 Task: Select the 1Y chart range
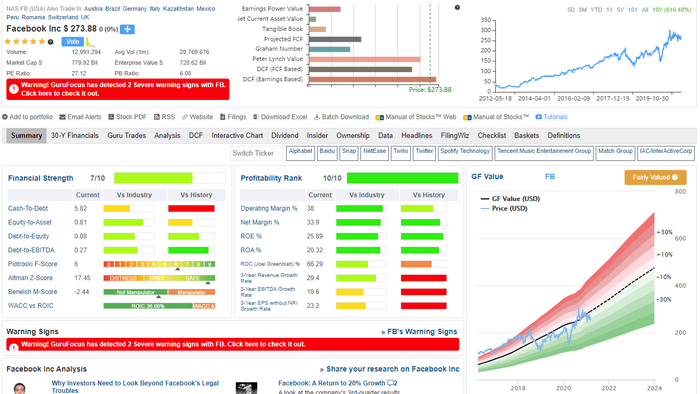609,10
